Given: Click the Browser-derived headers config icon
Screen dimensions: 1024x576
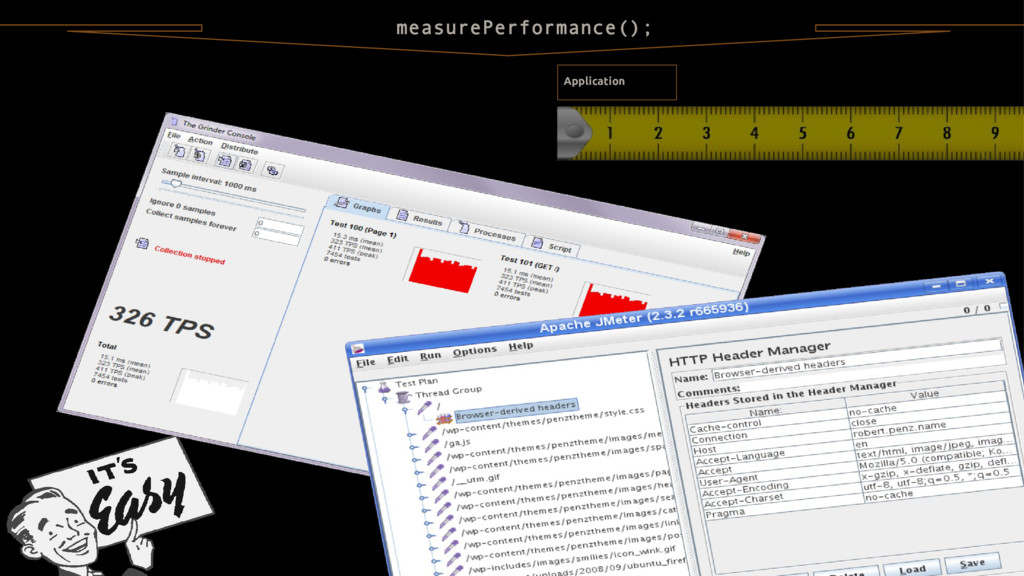Looking at the screenshot, I should 444,419.
